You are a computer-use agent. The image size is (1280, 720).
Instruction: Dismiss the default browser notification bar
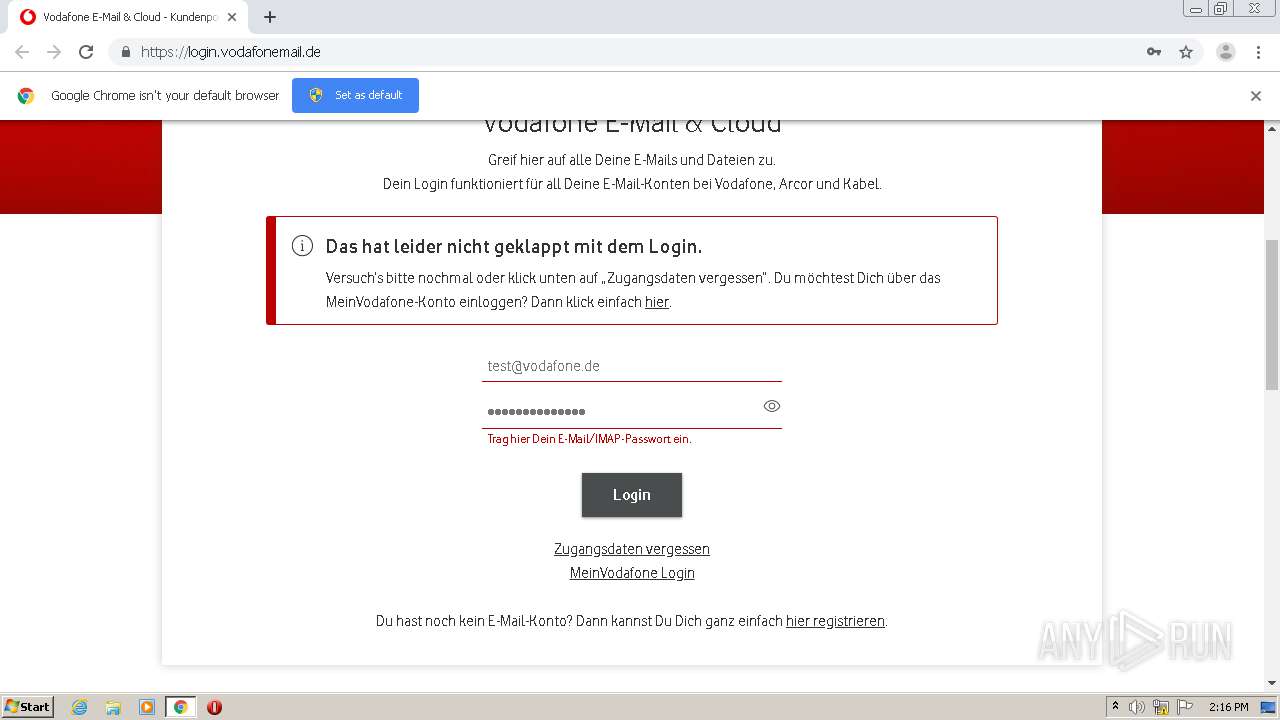[x=1256, y=96]
